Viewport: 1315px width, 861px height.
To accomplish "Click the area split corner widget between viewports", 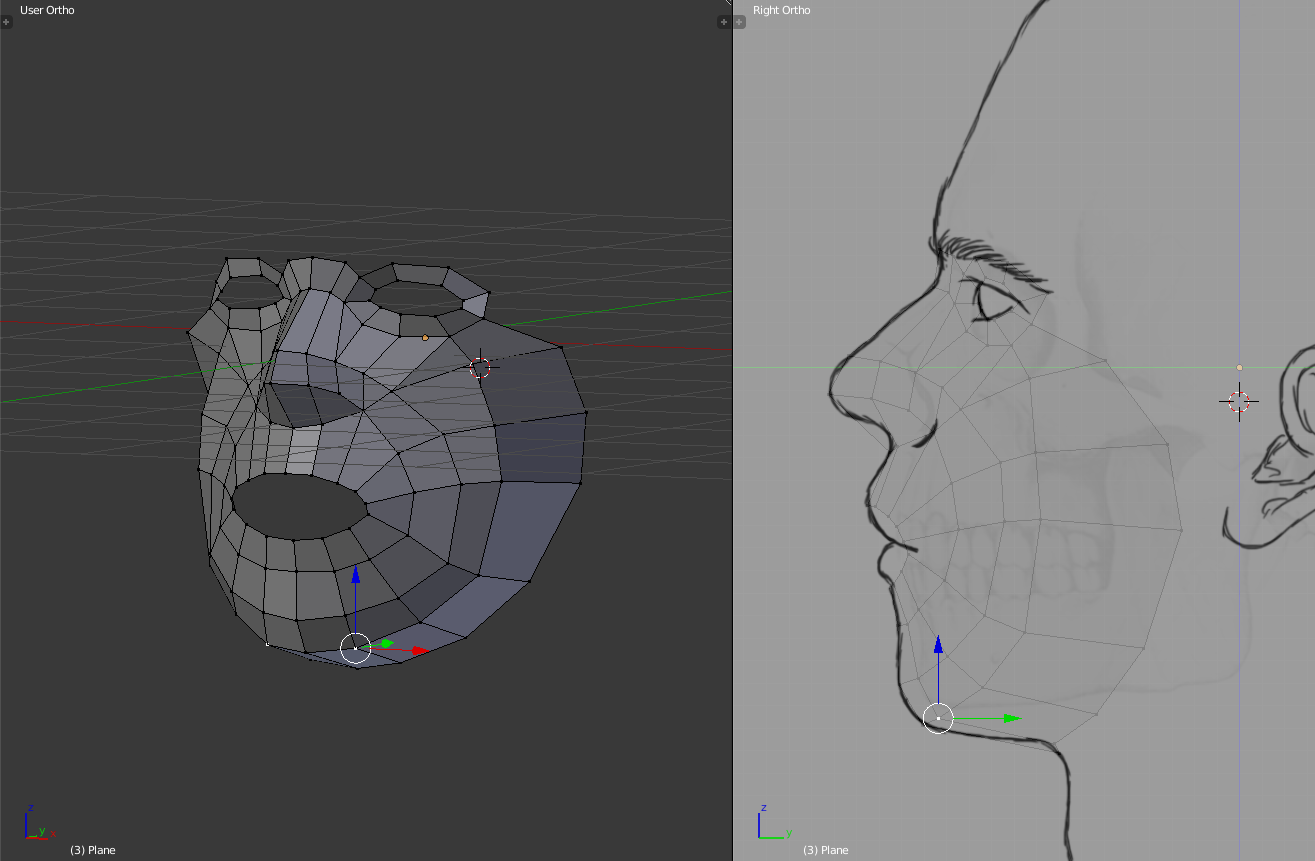I will [727, 4].
